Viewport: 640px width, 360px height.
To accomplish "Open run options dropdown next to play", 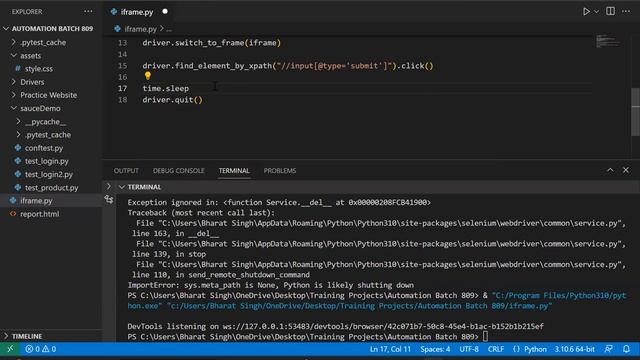I will (596, 12).
